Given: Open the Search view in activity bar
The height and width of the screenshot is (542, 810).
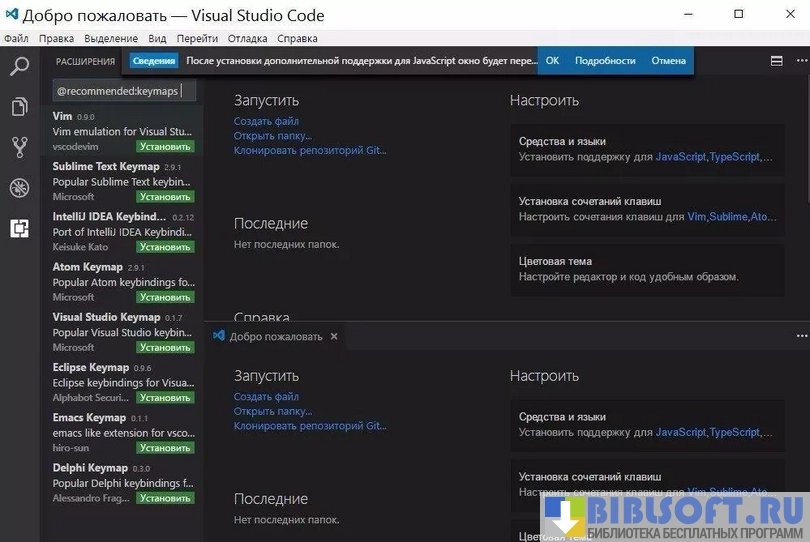Looking at the screenshot, I should (x=19, y=67).
